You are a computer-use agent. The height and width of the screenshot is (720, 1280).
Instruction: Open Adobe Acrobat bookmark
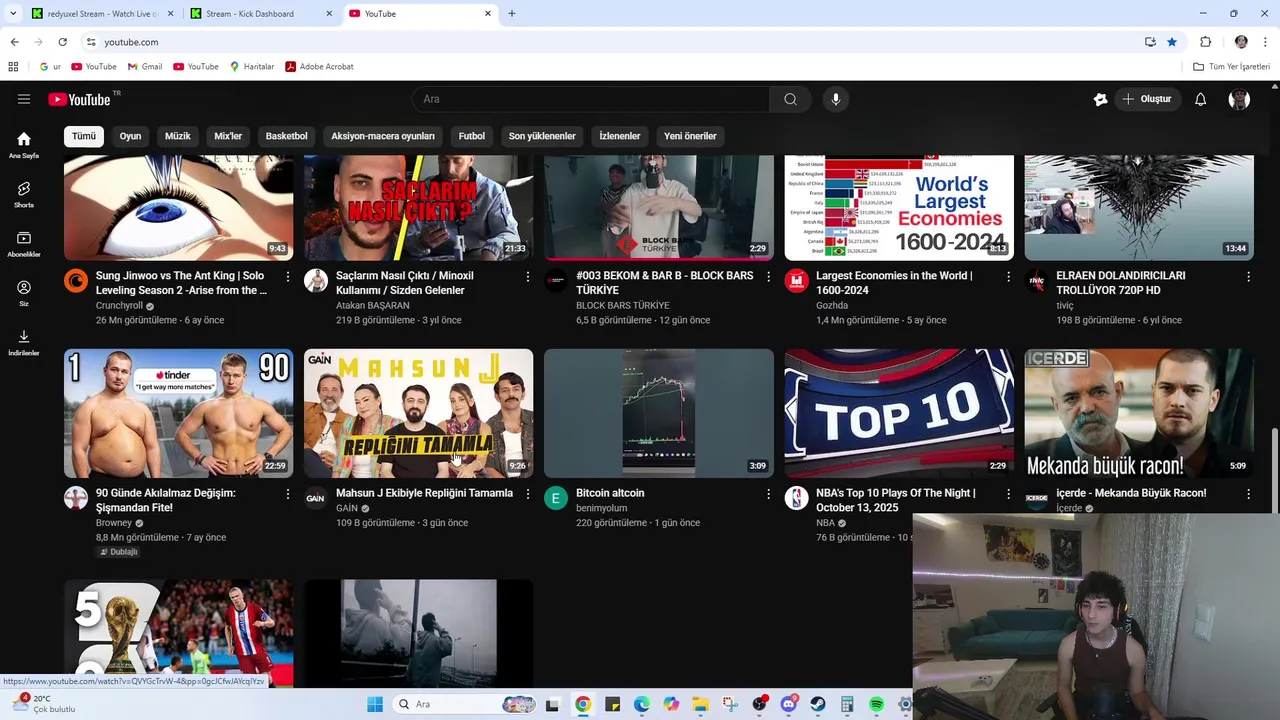(320, 67)
